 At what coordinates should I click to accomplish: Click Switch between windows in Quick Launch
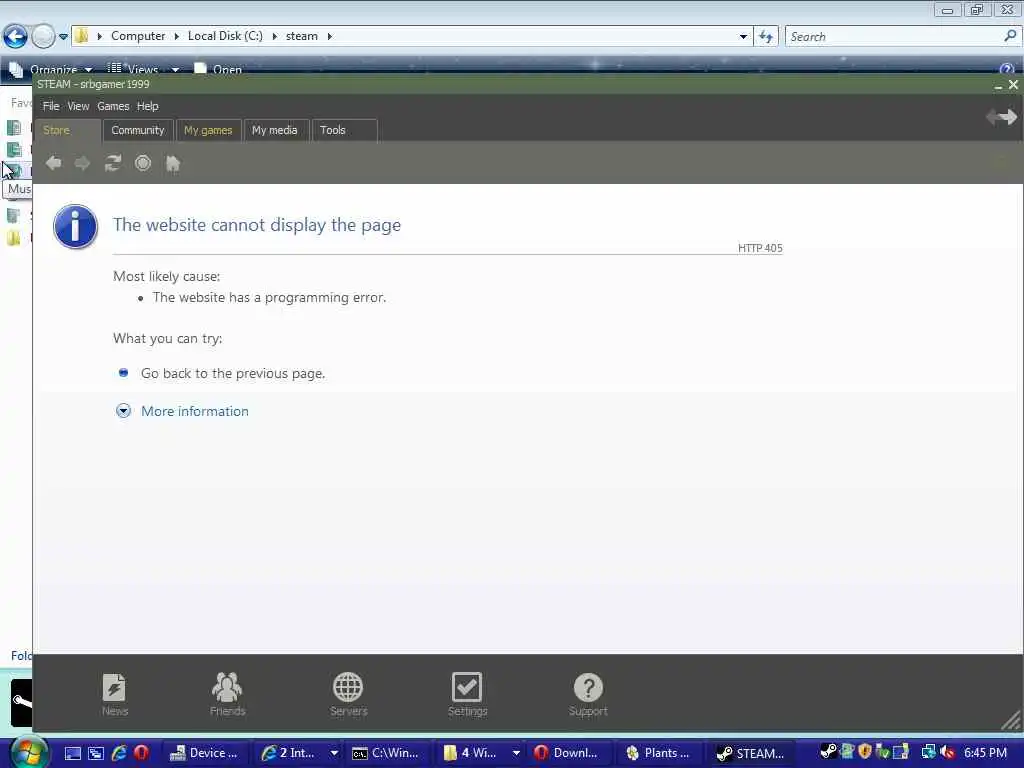click(x=95, y=753)
